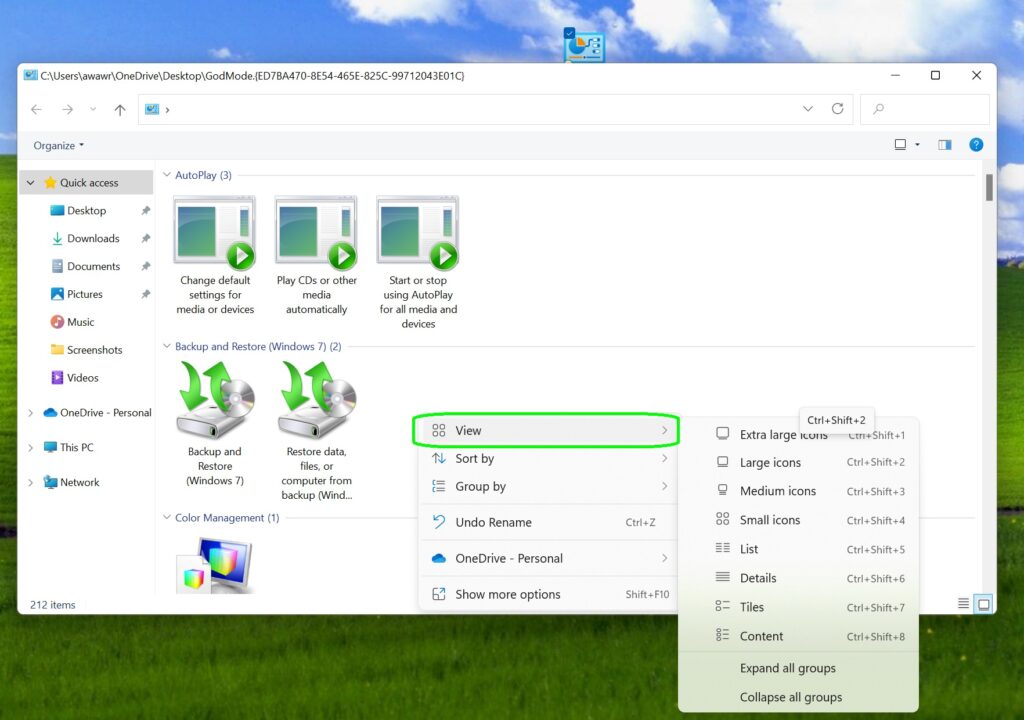Viewport: 1024px width, 720px height.
Task: Collapse the Color Management group chevron
Action: pyautogui.click(x=167, y=517)
